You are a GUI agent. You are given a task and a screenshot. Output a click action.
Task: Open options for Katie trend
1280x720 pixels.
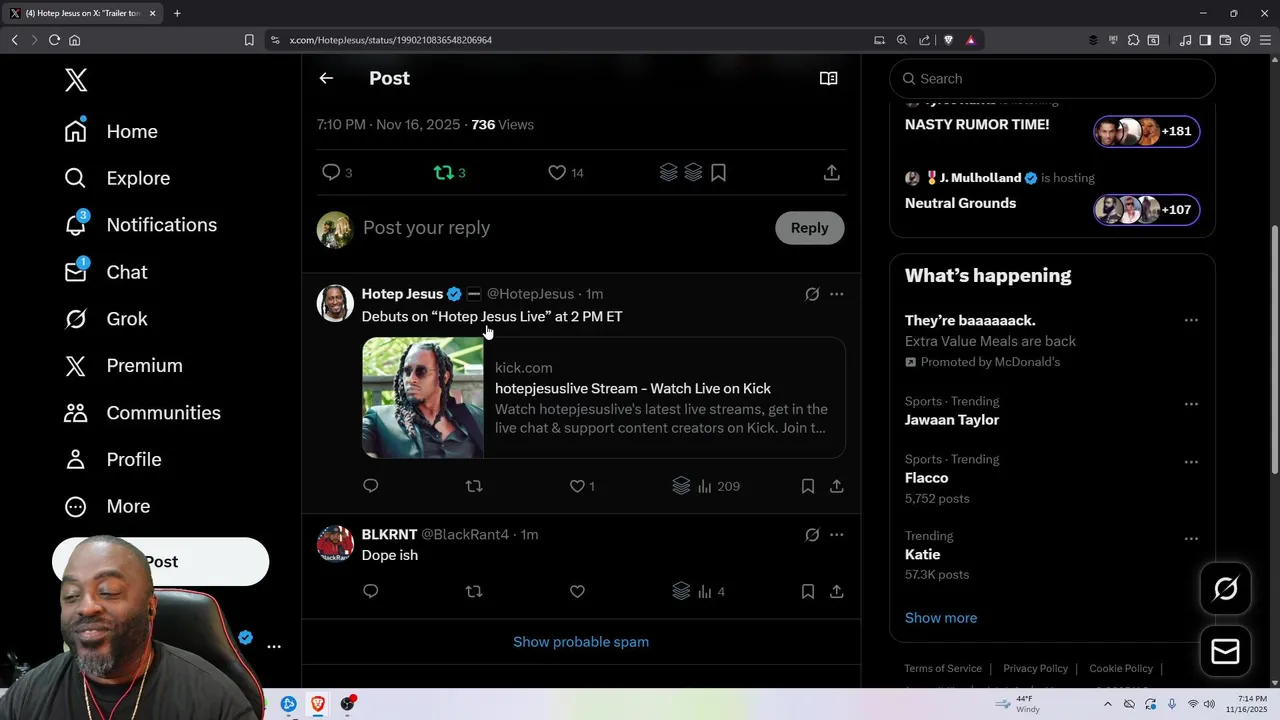[1191, 539]
